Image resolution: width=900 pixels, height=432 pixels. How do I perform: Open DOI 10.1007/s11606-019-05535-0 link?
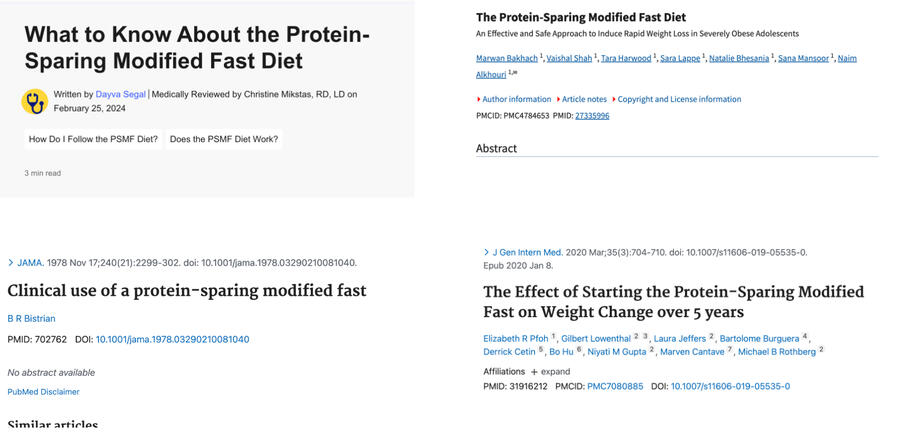[730, 386]
